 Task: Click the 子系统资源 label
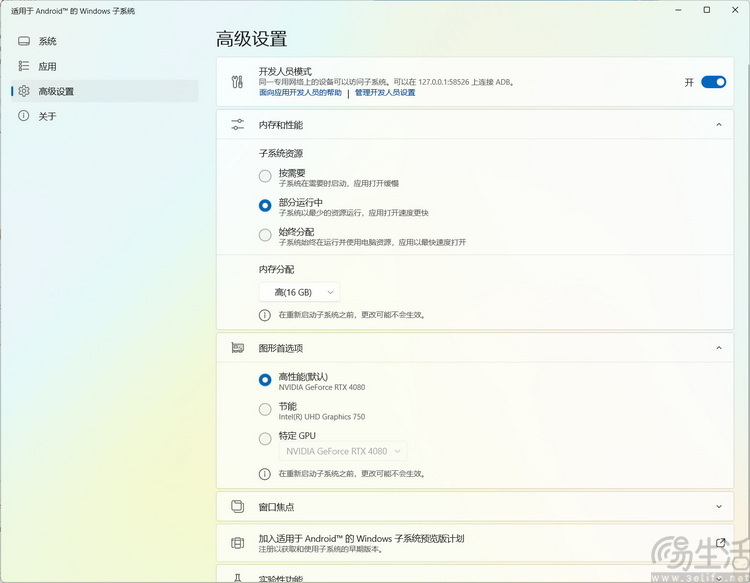click(281, 154)
